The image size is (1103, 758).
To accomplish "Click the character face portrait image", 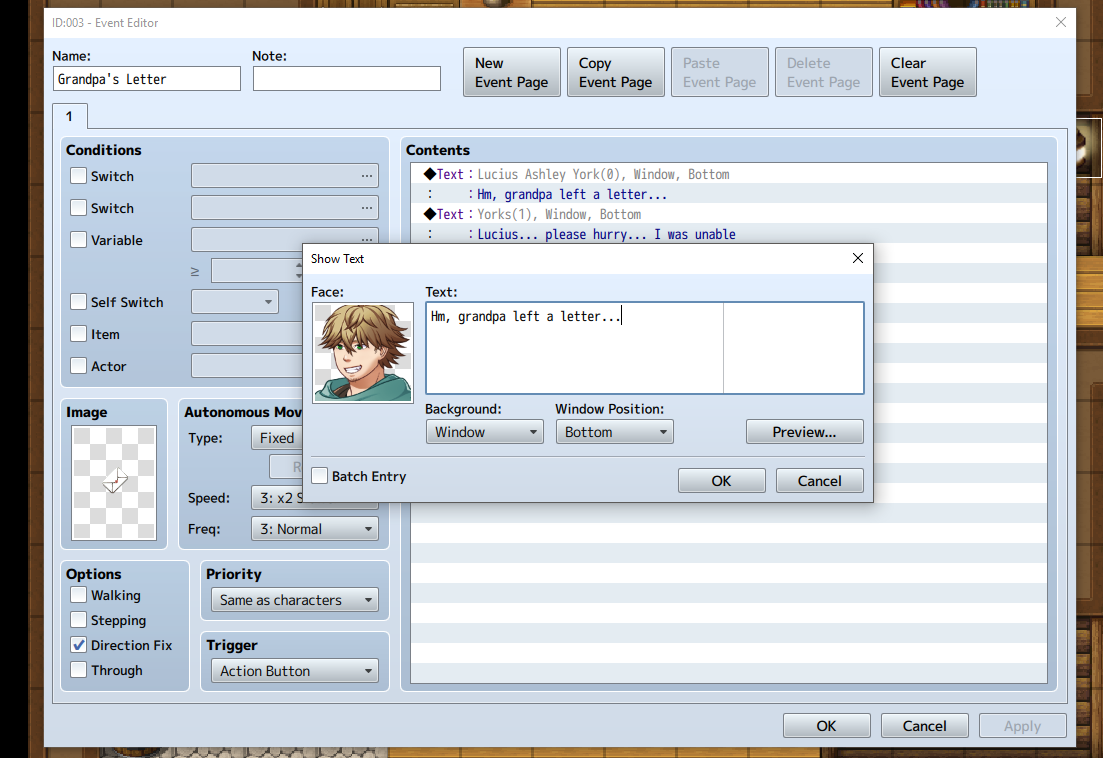I will tap(363, 353).
